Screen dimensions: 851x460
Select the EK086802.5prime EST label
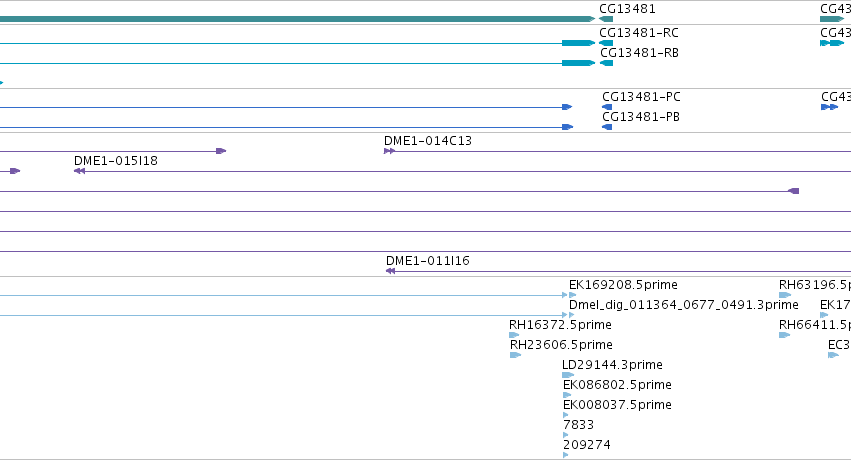[x=617, y=385]
